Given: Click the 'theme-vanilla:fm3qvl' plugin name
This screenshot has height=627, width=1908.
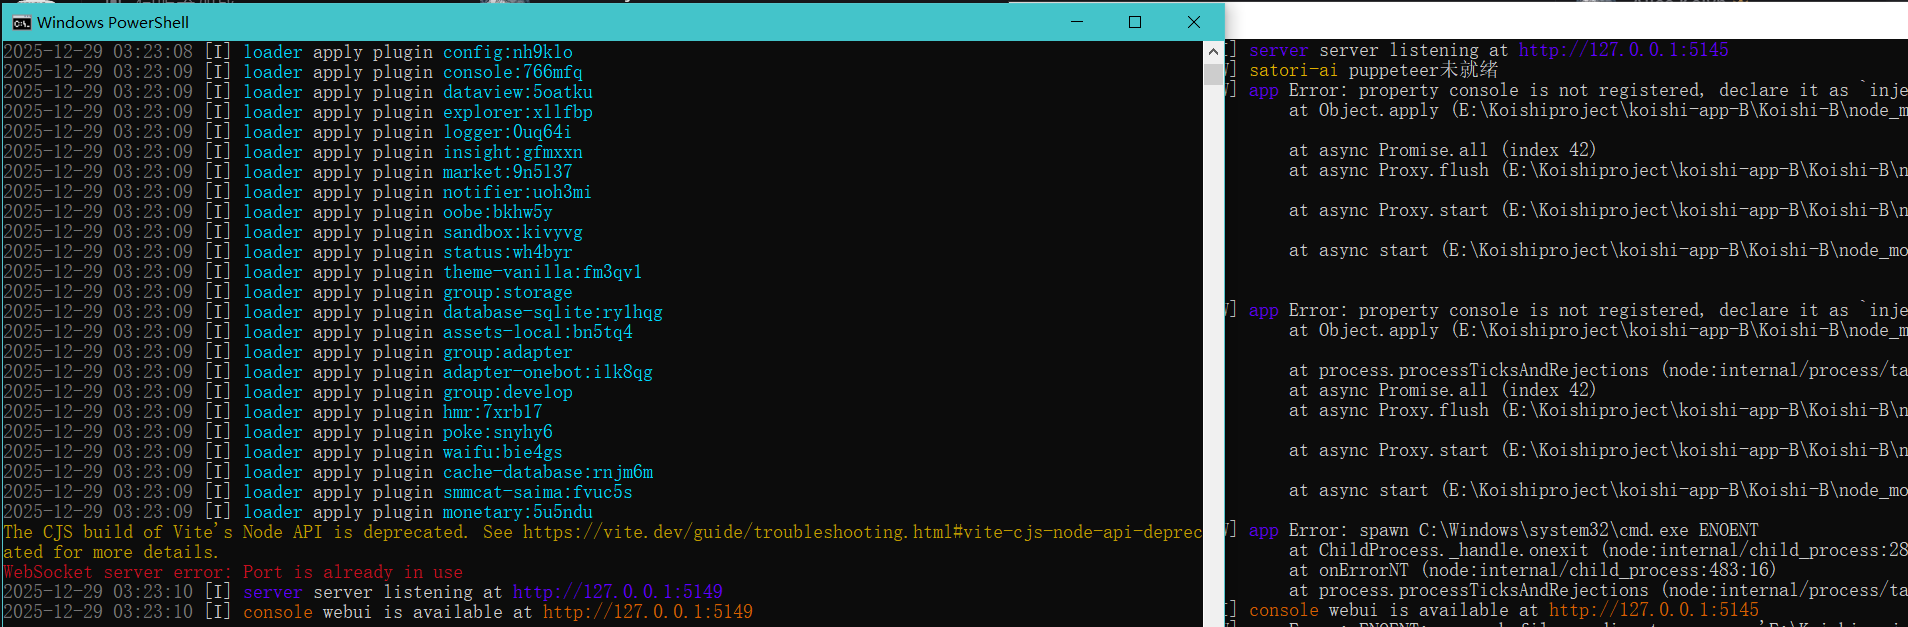Looking at the screenshot, I should tap(542, 272).
